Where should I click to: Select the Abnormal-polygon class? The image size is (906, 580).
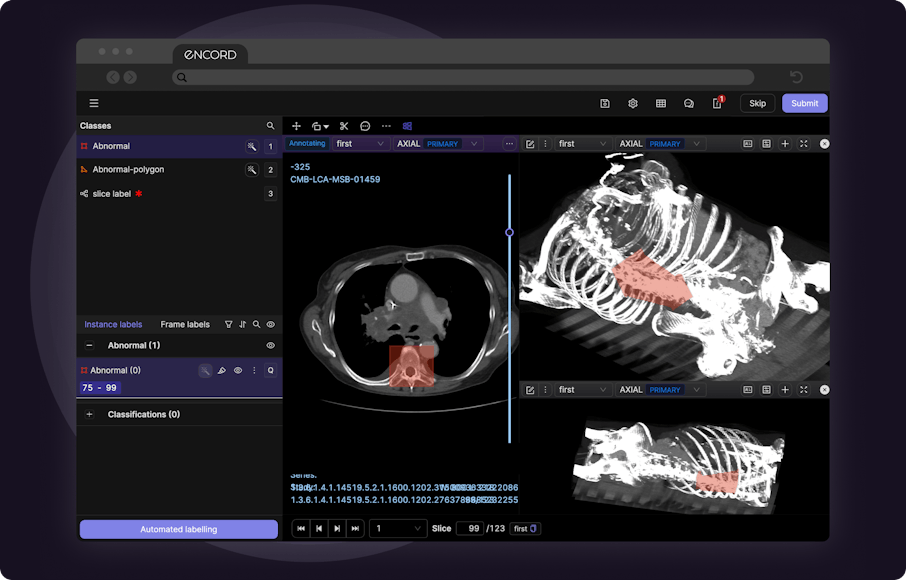point(128,170)
